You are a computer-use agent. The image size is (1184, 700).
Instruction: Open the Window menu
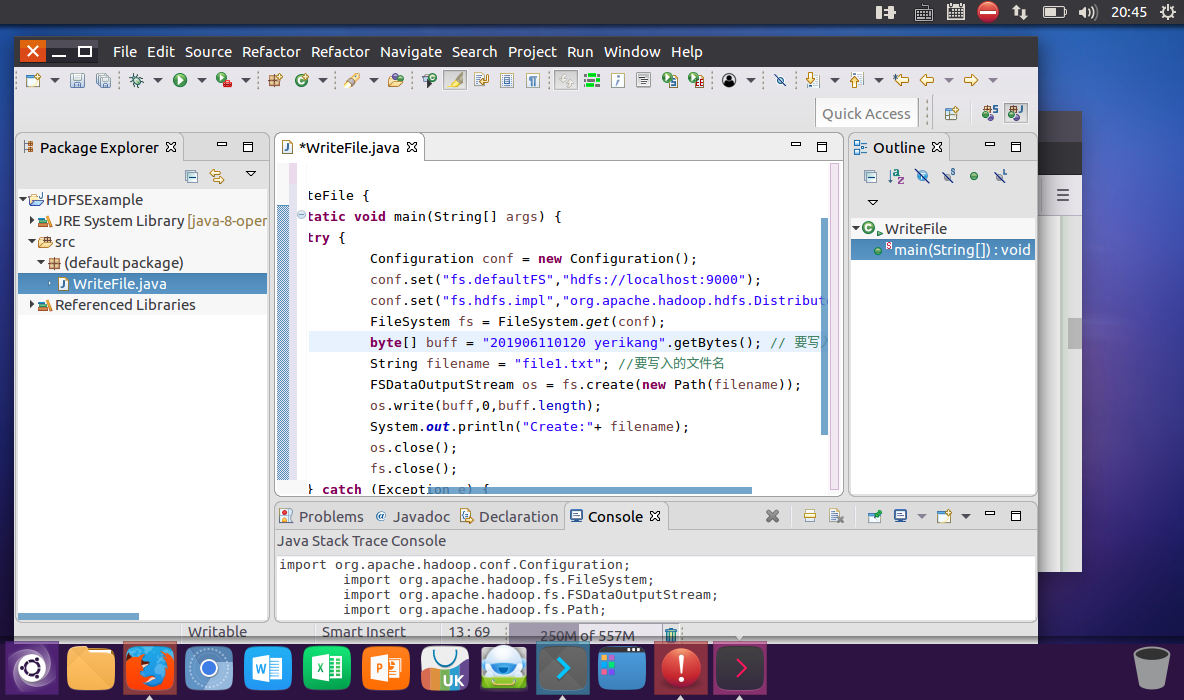pyautogui.click(x=632, y=52)
